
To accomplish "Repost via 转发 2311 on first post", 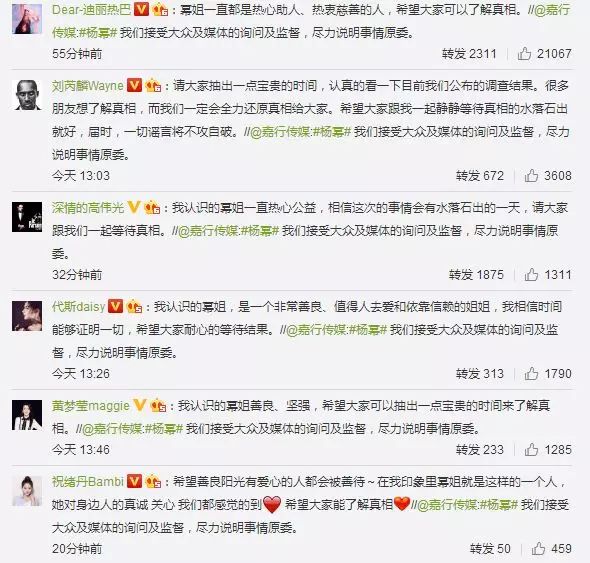I will point(469,54).
